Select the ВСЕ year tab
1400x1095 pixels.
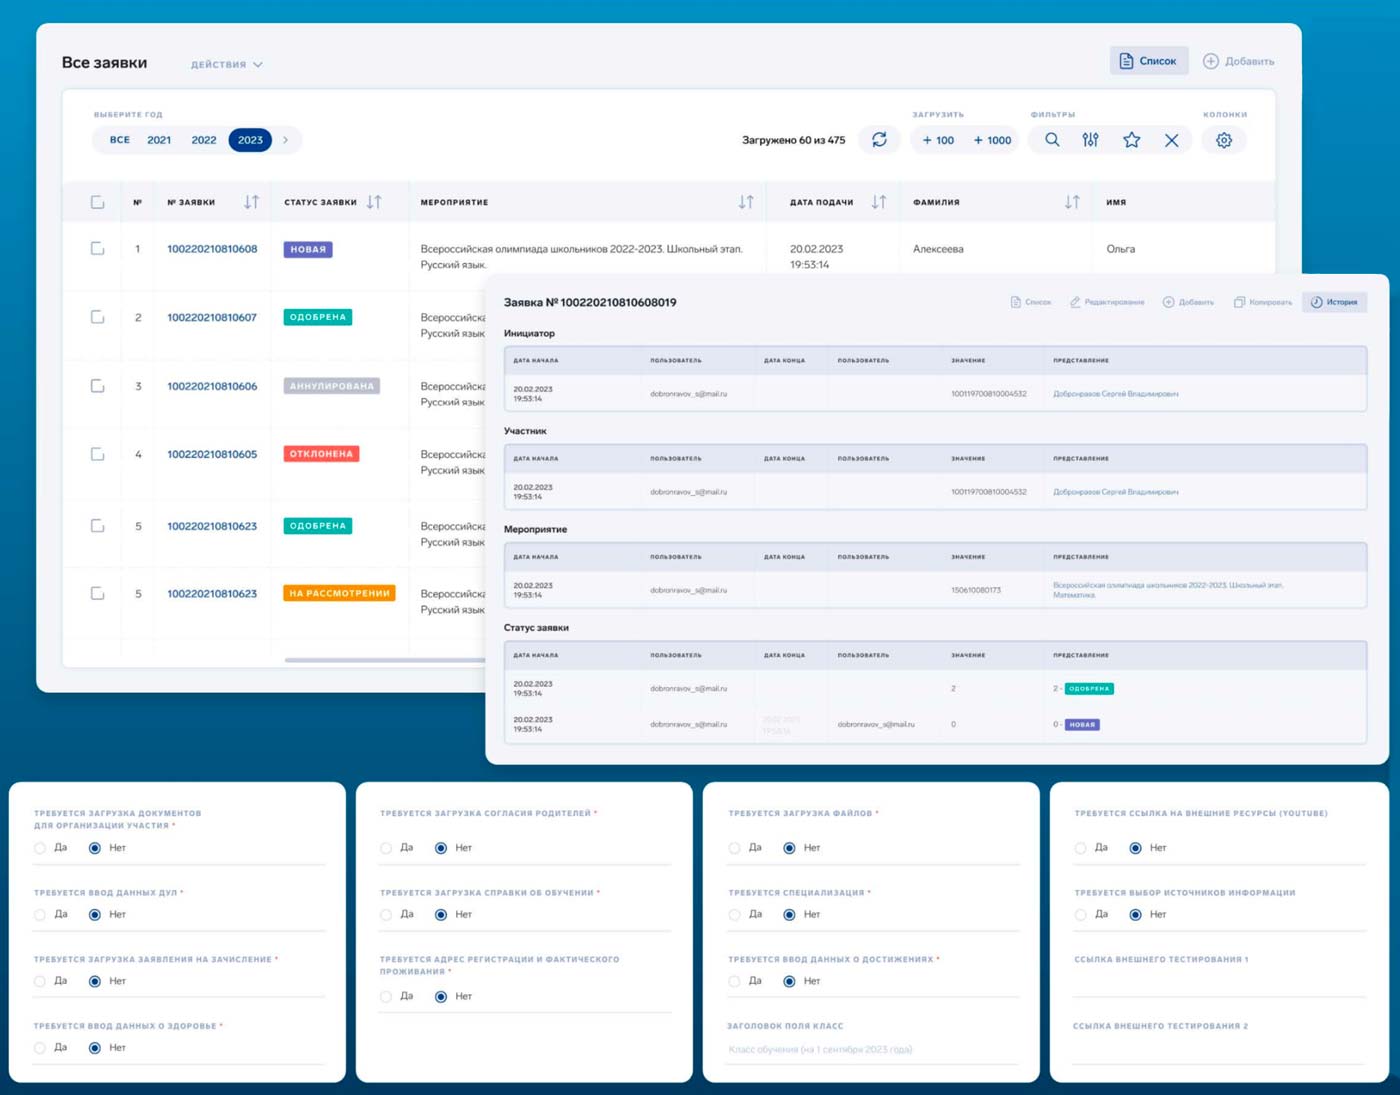pyautogui.click(x=120, y=140)
